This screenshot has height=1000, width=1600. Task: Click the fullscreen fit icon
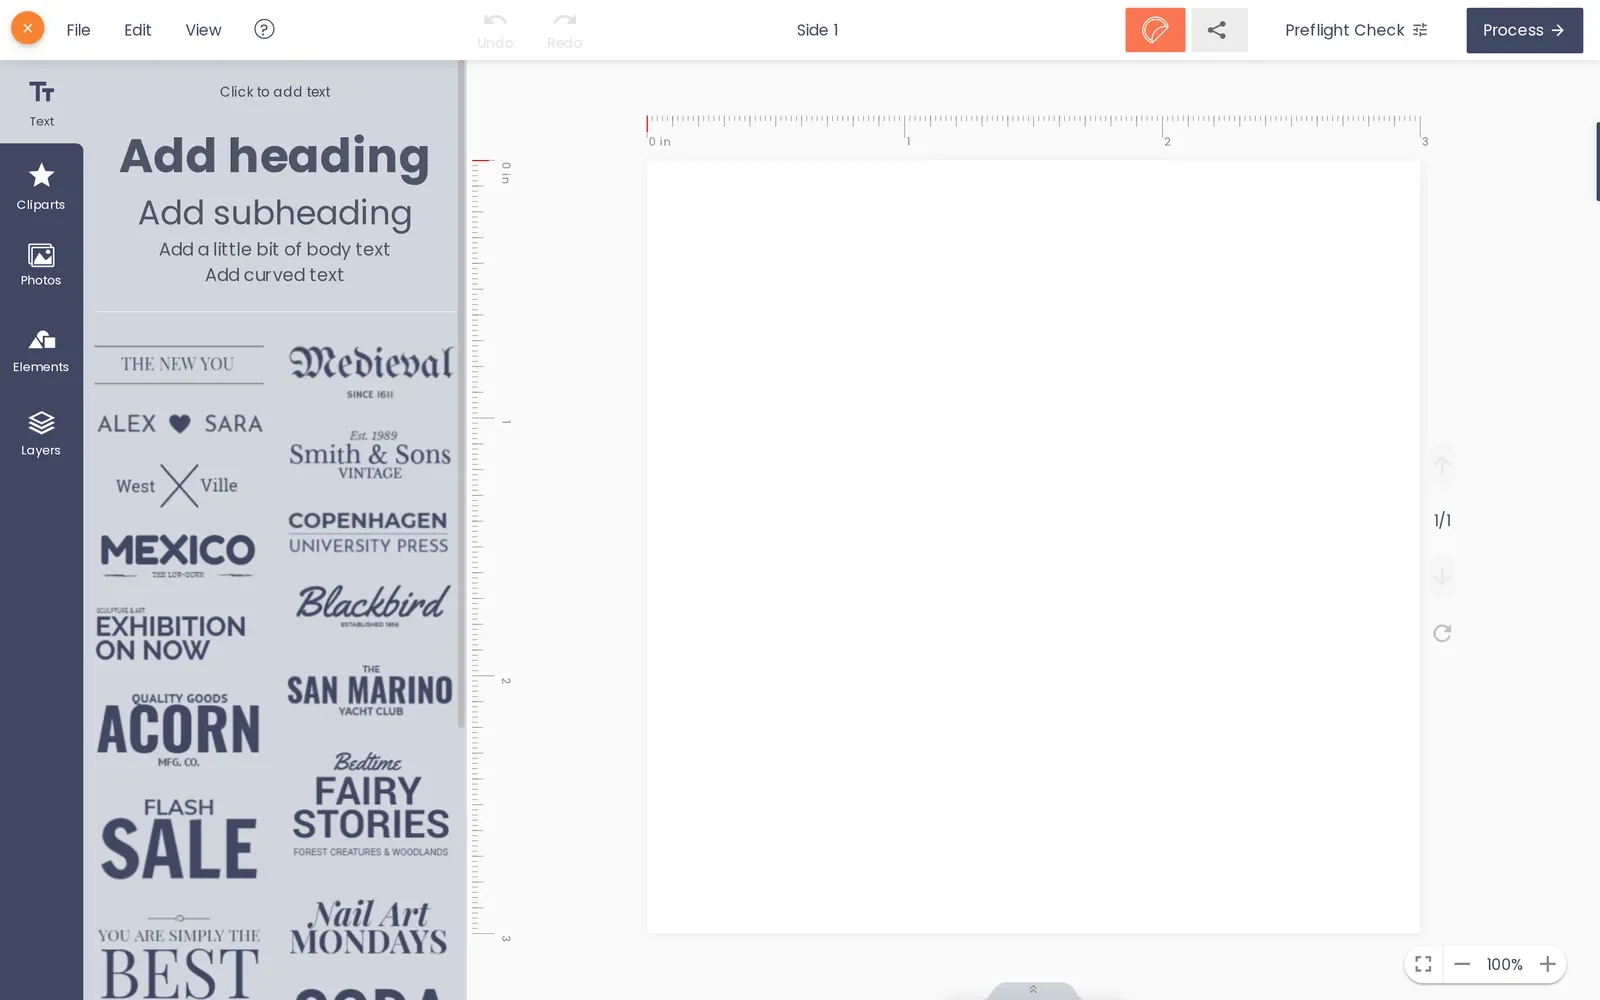tap(1423, 964)
